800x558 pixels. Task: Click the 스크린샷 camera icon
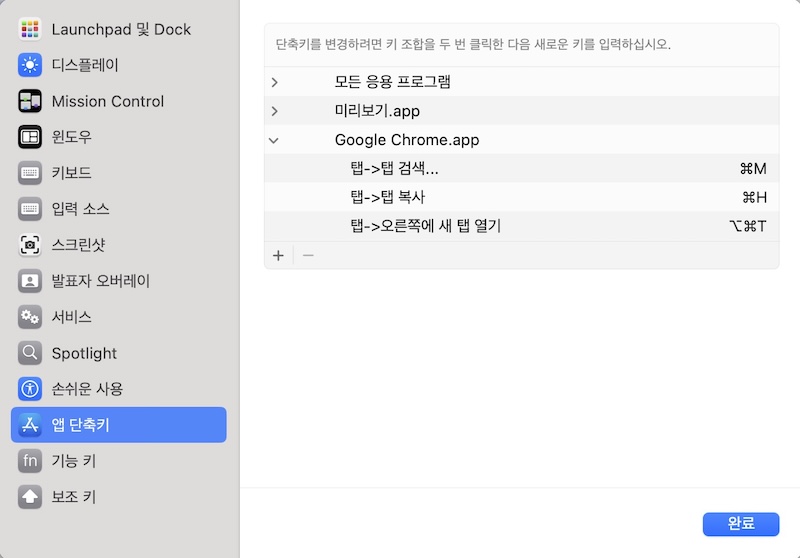click(30, 245)
